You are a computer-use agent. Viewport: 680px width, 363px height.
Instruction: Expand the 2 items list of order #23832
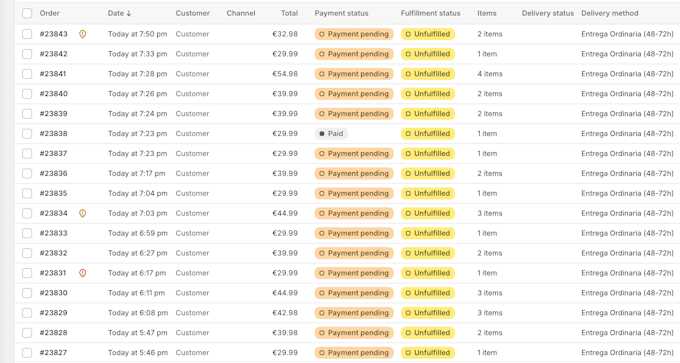(490, 253)
